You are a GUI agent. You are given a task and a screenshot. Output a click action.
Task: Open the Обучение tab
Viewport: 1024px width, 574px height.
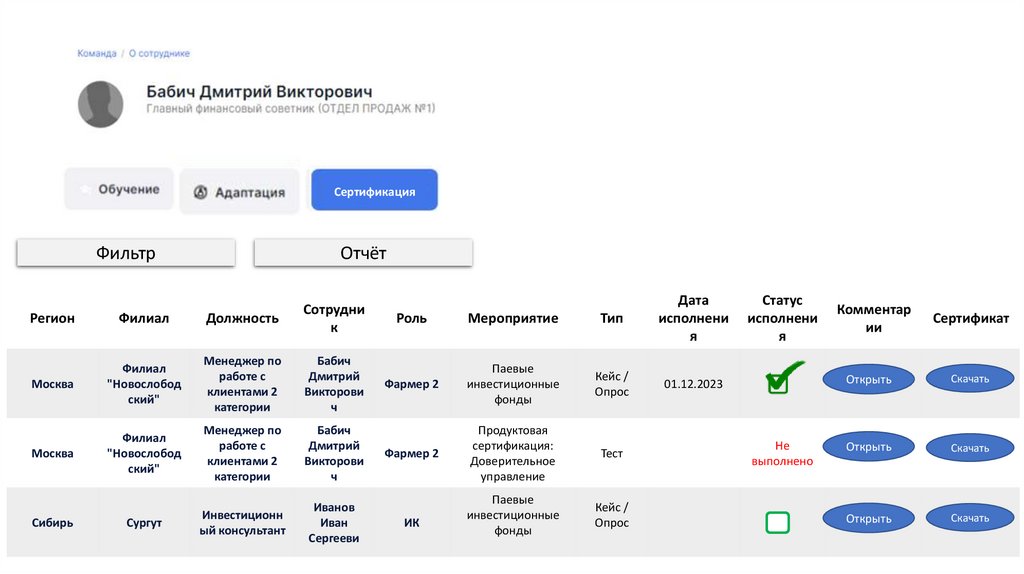[119, 189]
